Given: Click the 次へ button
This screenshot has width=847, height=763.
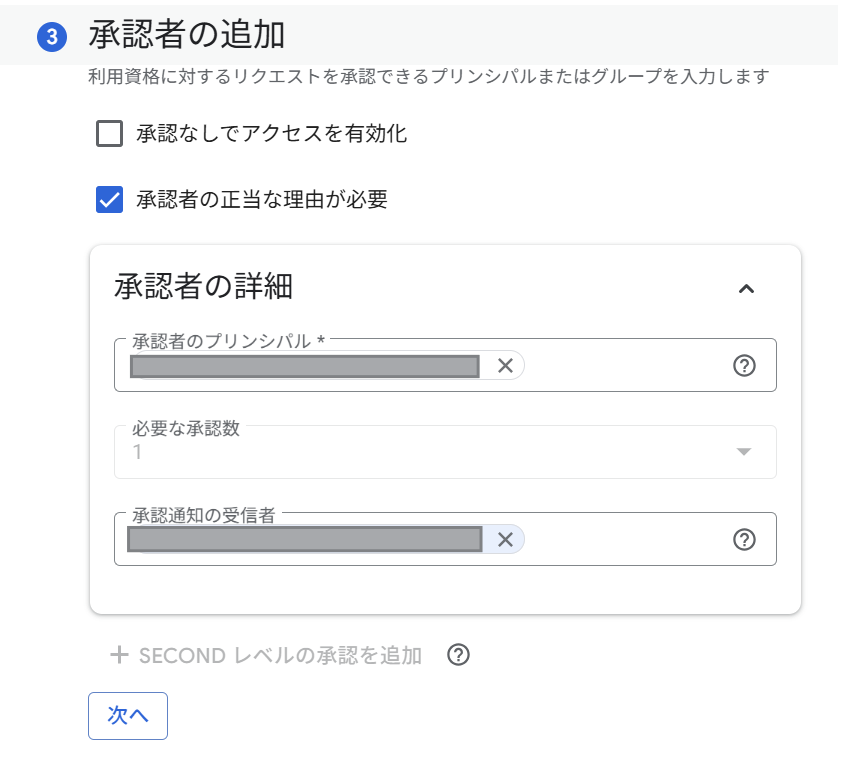Looking at the screenshot, I should (127, 715).
